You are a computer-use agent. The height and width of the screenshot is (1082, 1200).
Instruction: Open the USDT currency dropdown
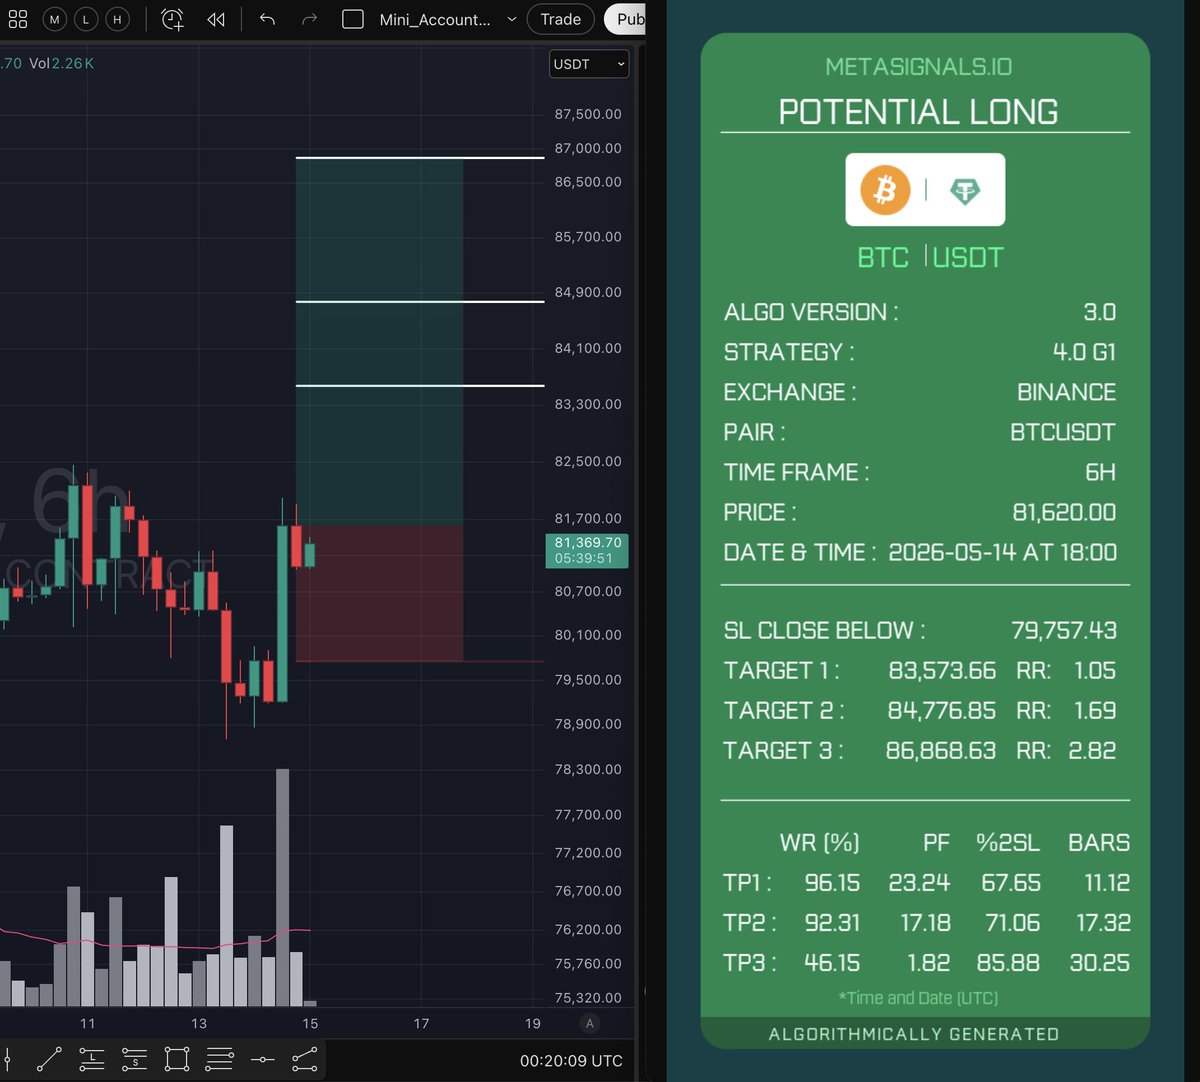(x=589, y=64)
